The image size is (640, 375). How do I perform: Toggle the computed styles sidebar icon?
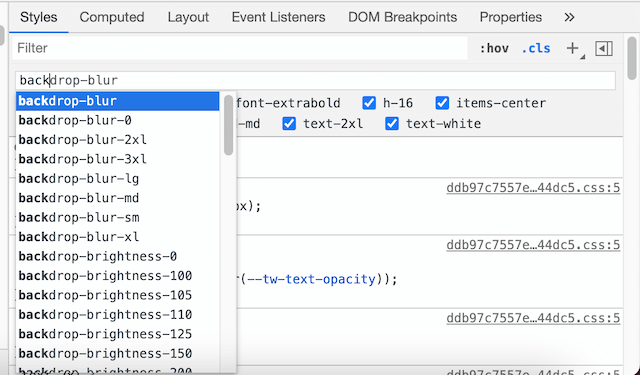click(x=604, y=49)
